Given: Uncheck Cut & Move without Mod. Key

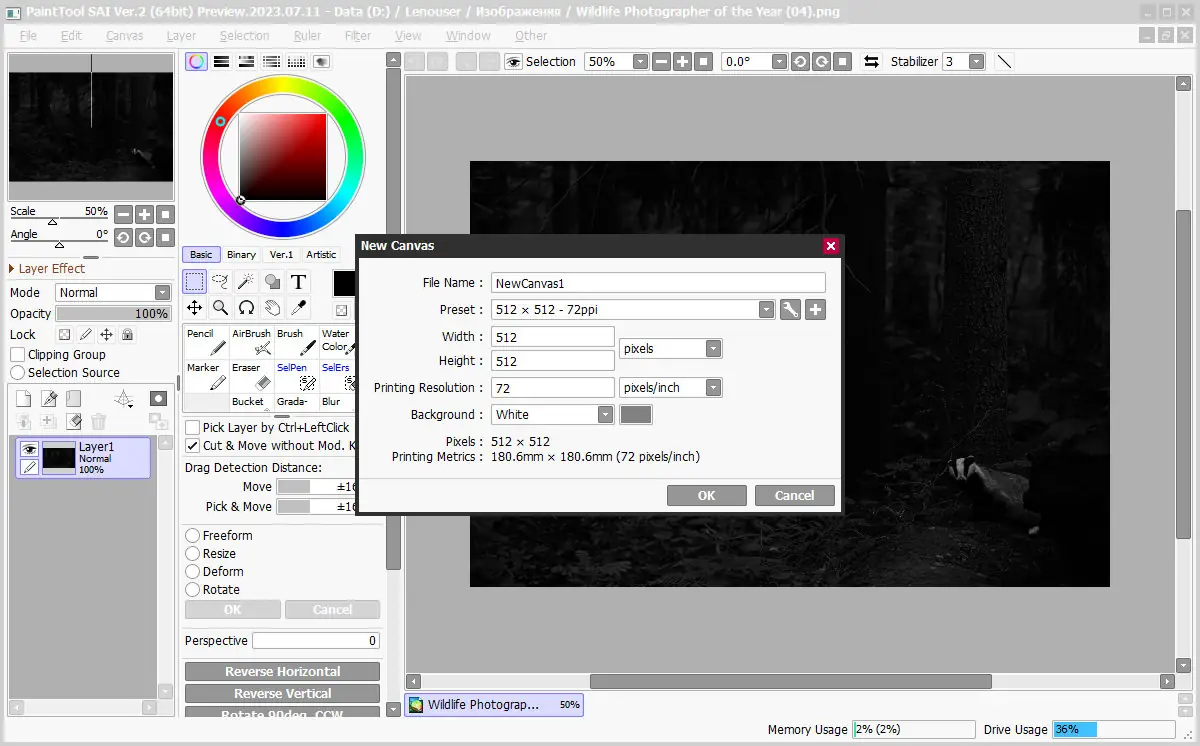Looking at the screenshot, I should coord(193,445).
